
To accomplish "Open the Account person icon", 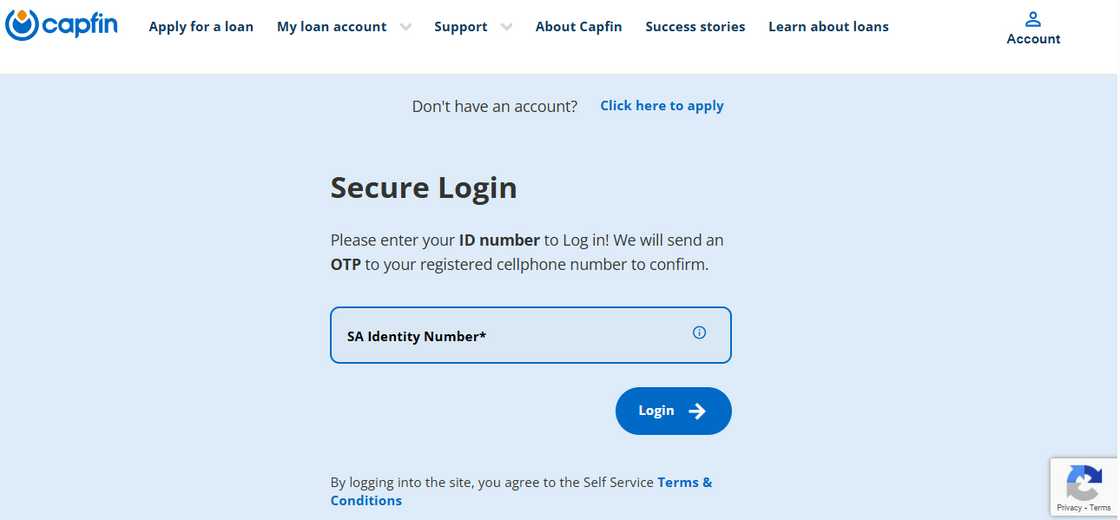I will [1033, 19].
